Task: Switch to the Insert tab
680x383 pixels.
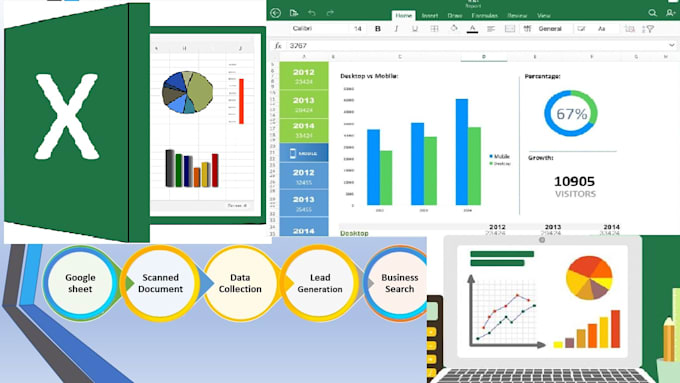Action: [x=430, y=16]
